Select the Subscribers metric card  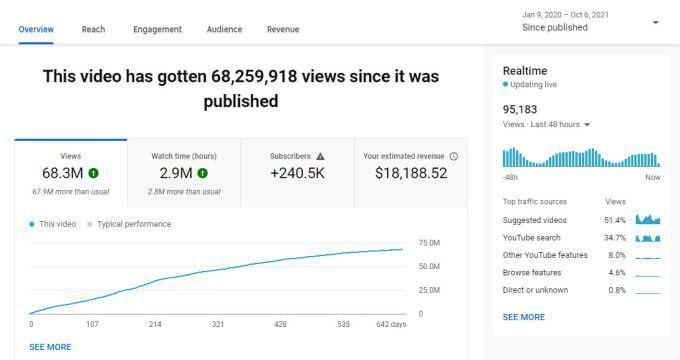298,173
